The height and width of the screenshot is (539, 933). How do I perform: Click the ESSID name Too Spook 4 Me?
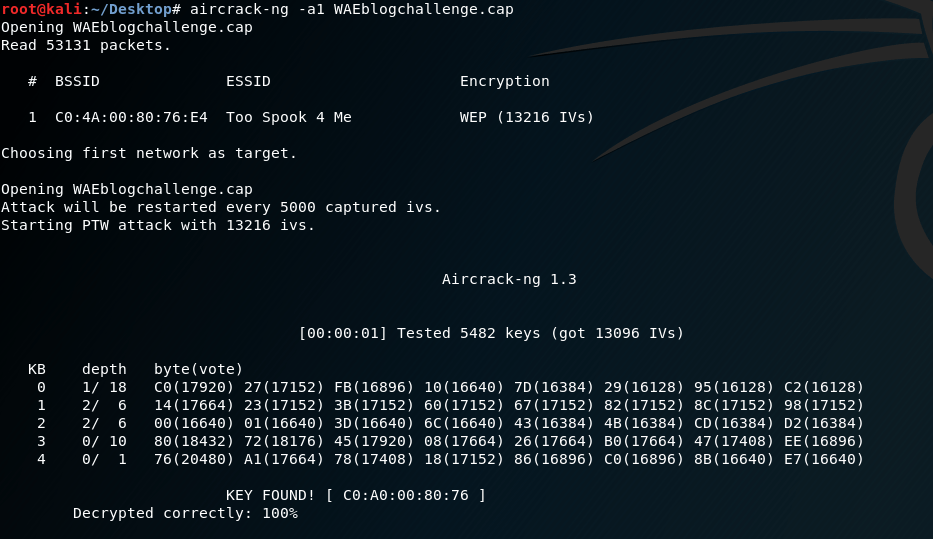[288, 117]
